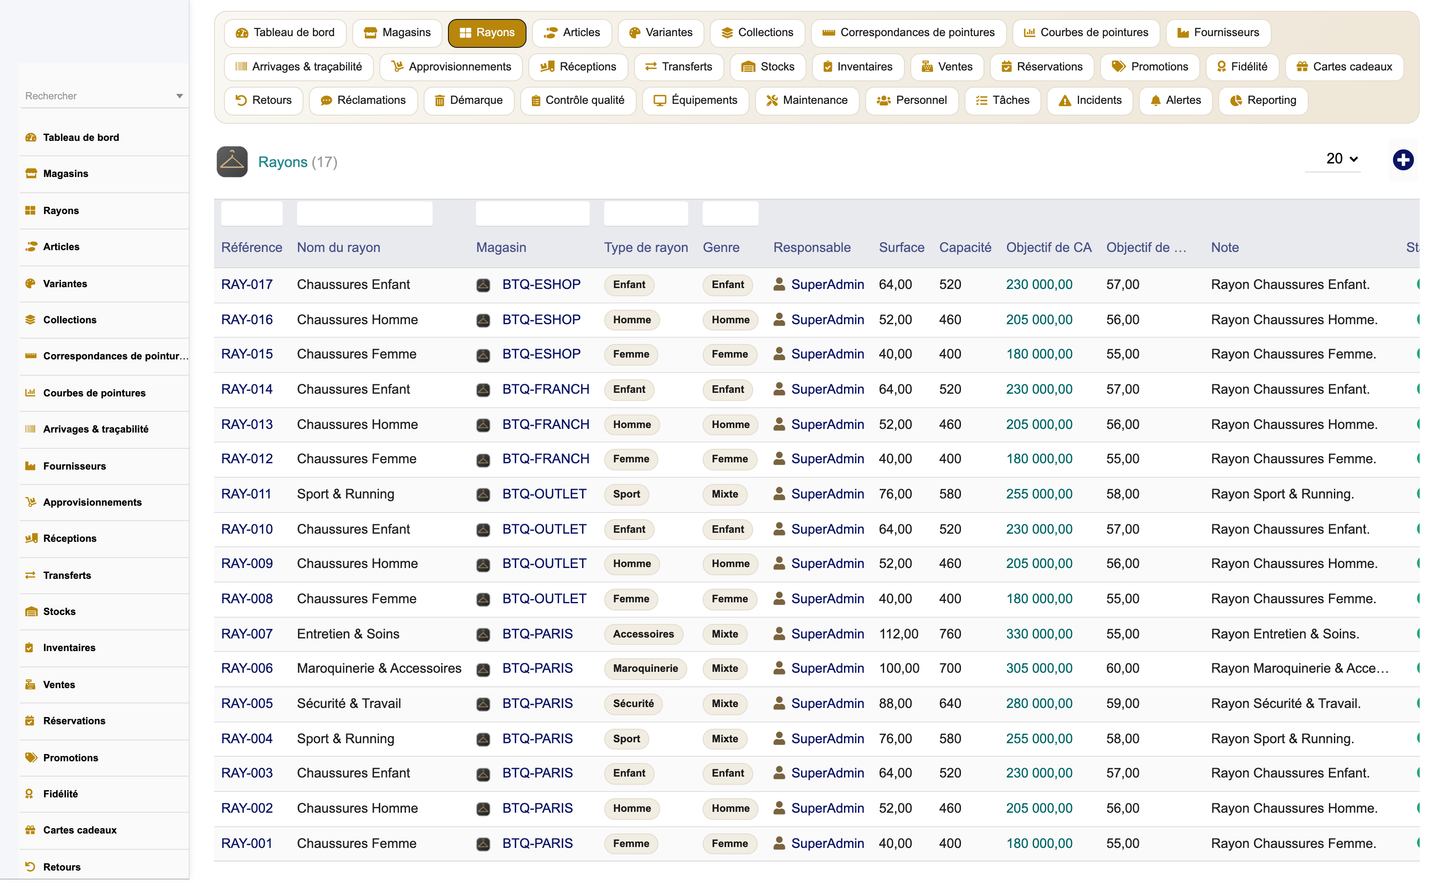Click the hanger icon beside Rayons title
The width and height of the screenshot is (1445, 894).
coord(232,162)
